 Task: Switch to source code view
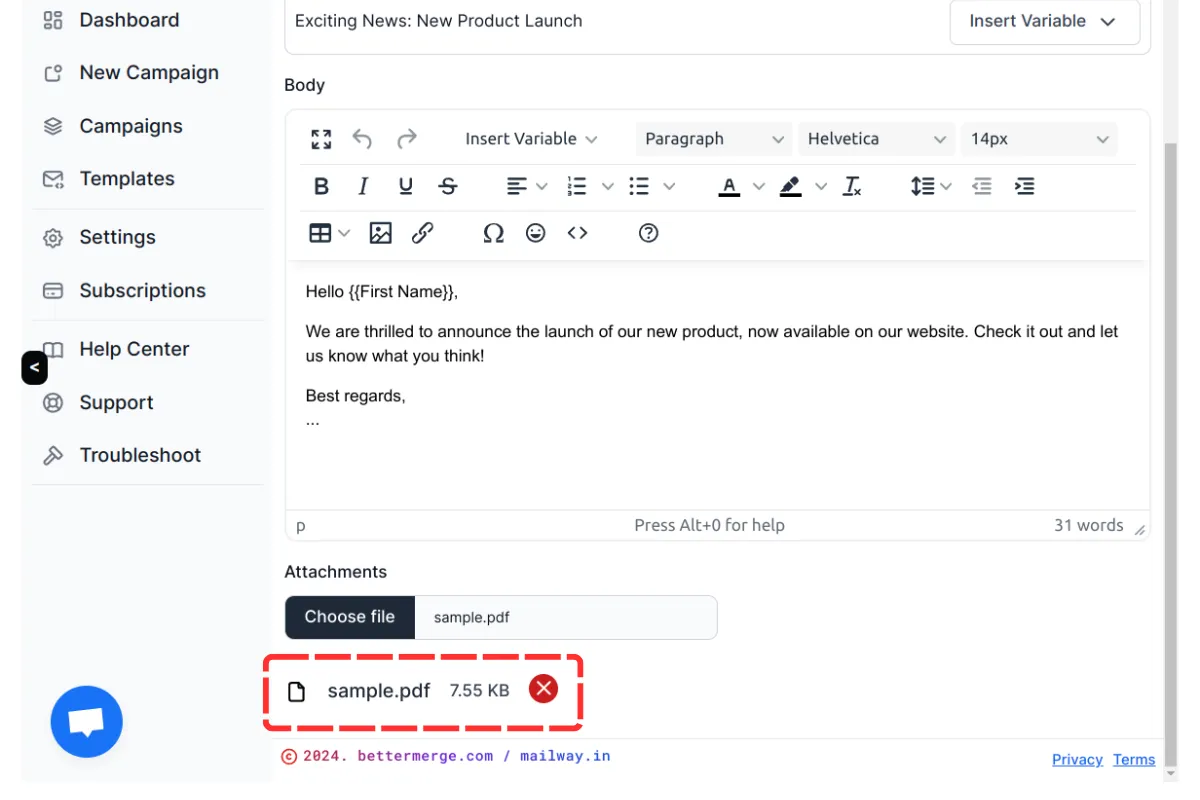tap(577, 233)
